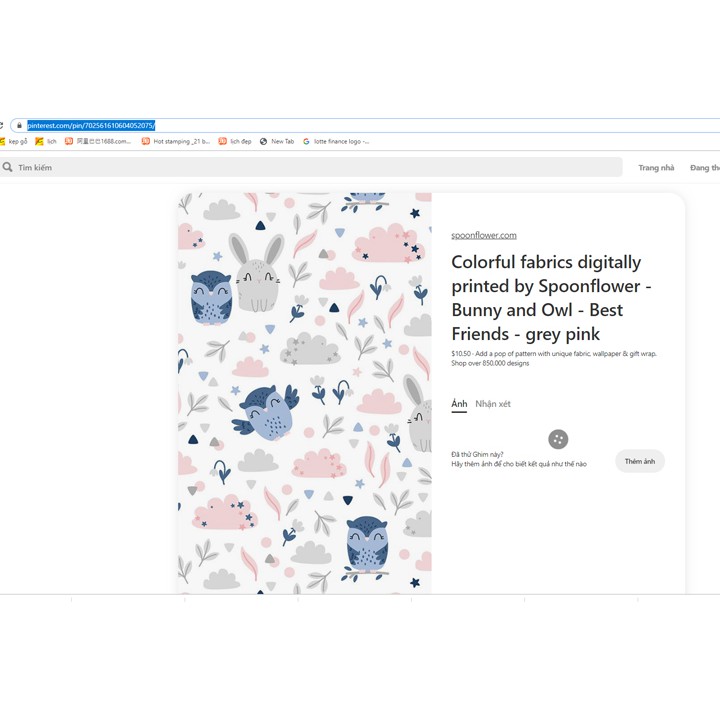This screenshot has height=720, width=720.
Task: Open the 'Hot stamping _21 b...' bookmark
Action: (x=176, y=141)
